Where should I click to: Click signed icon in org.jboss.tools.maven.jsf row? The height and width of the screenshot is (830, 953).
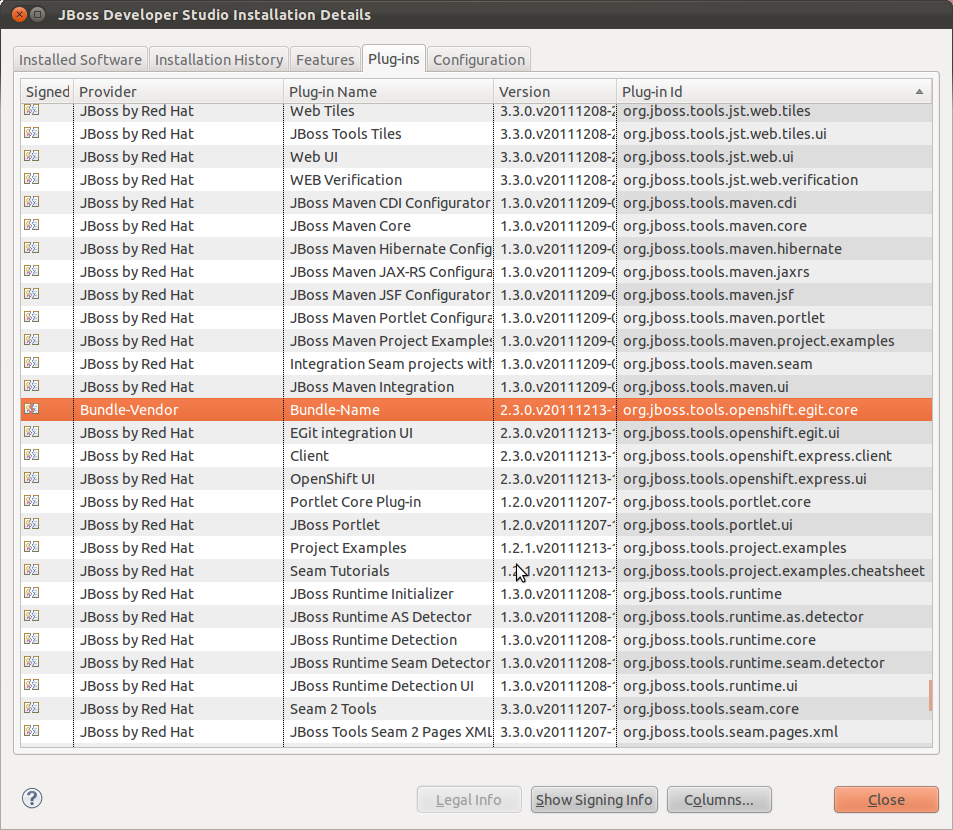pyautogui.click(x=32, y=293)
